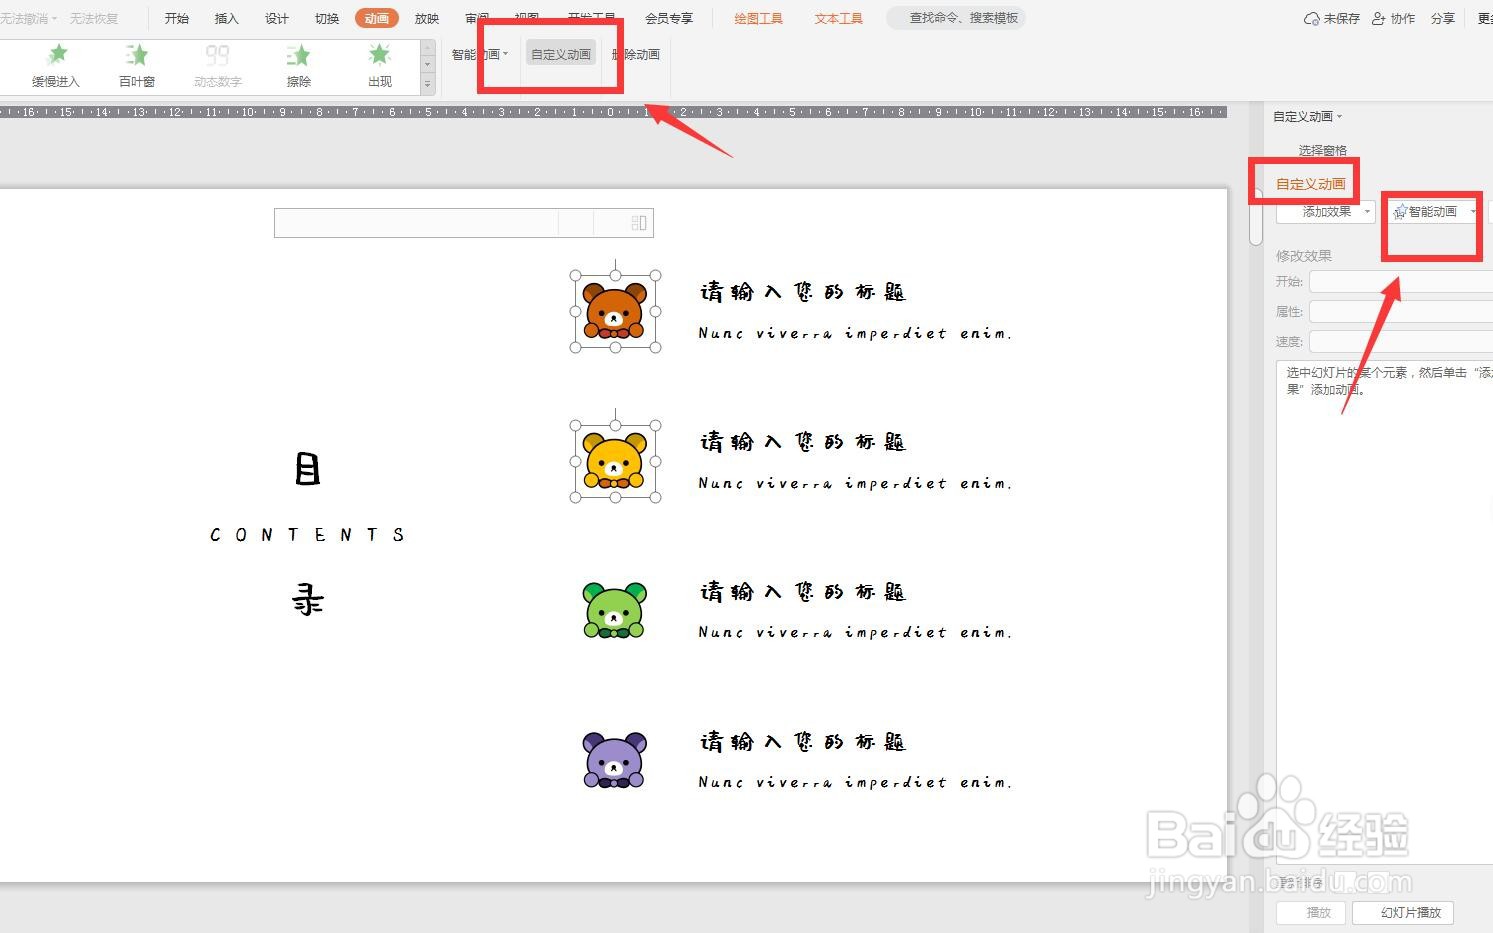The image size is (1493, 933).
Task: Apply the 动态数字 animation effect
Action: click(x=217, y=66)
